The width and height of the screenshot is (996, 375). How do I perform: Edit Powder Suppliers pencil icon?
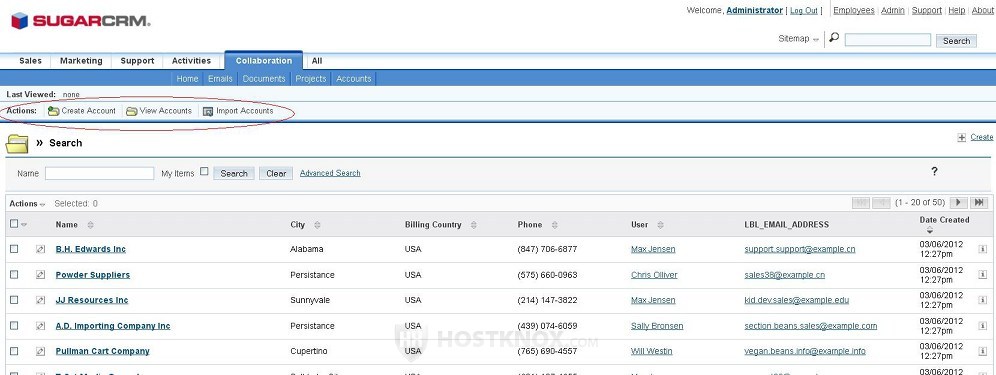coord(41,275)
